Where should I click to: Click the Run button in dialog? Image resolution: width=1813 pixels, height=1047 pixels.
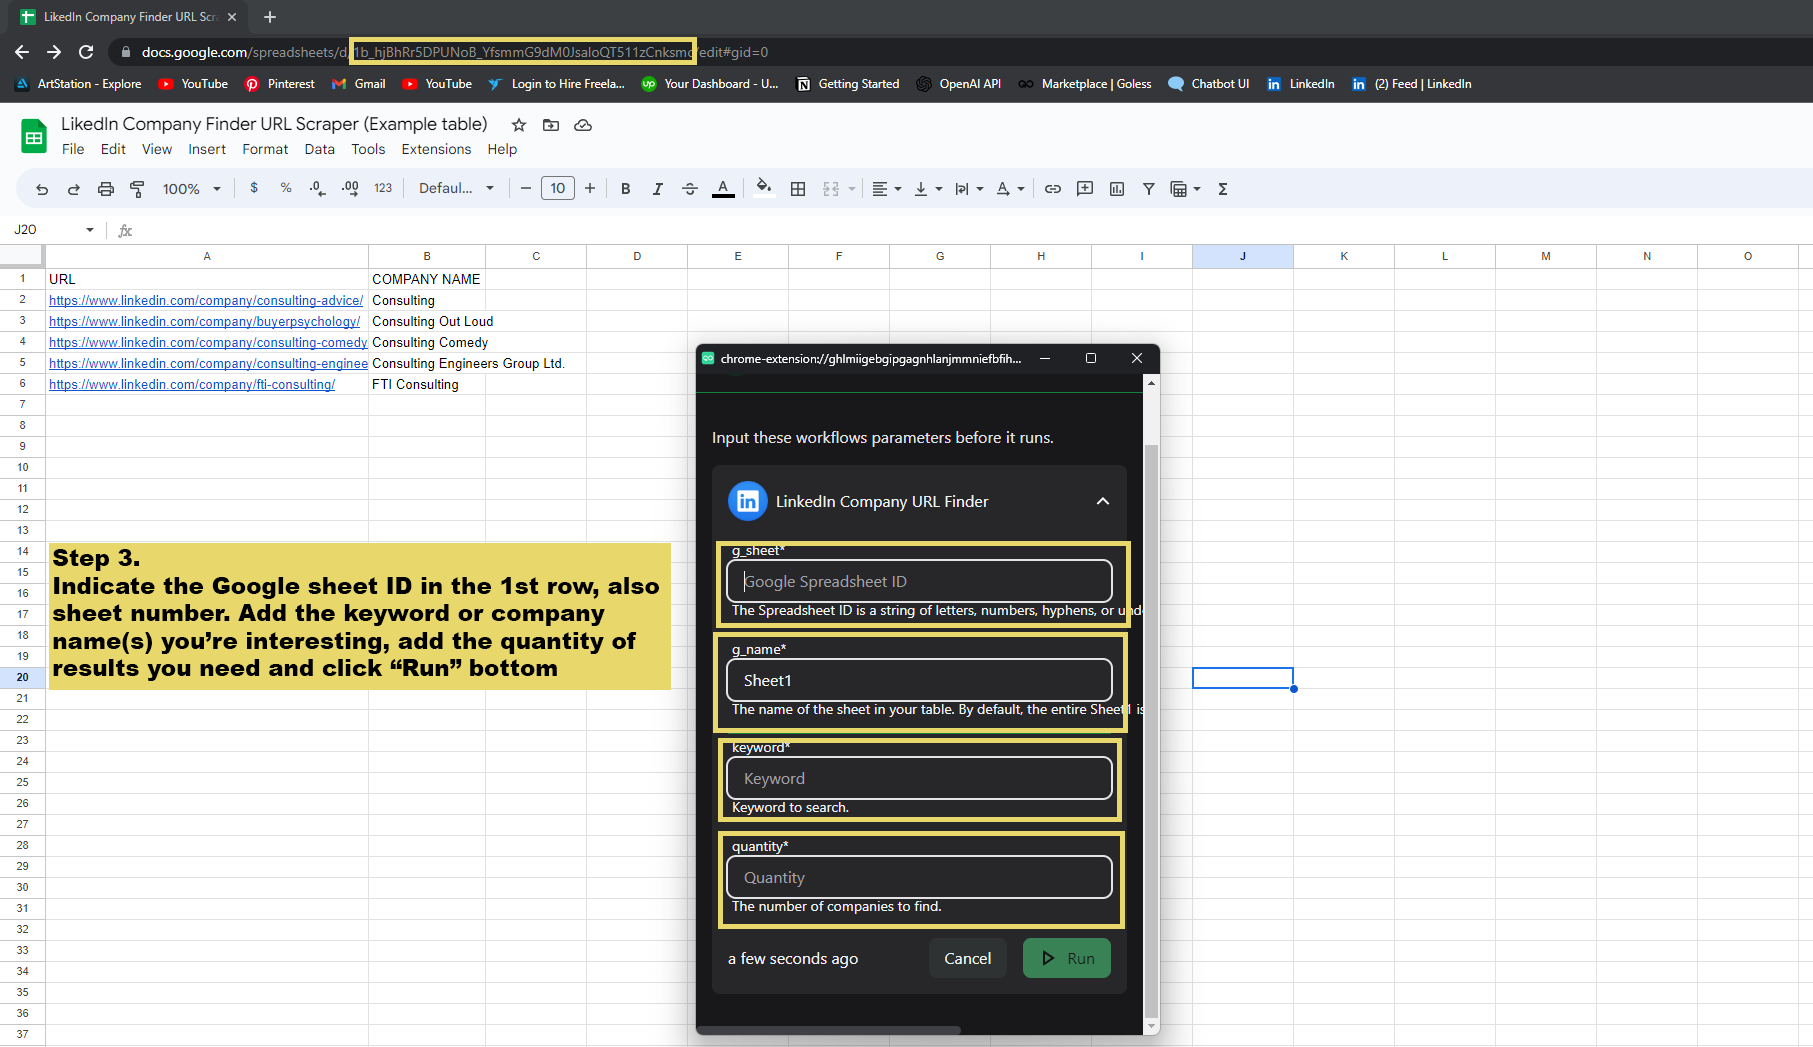1067,958
